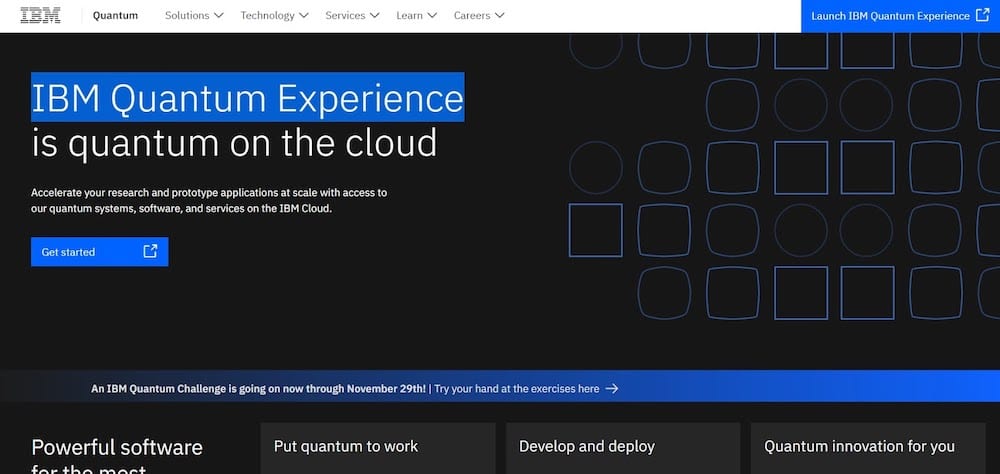Expand the Technology menu

tap(274, 15)
